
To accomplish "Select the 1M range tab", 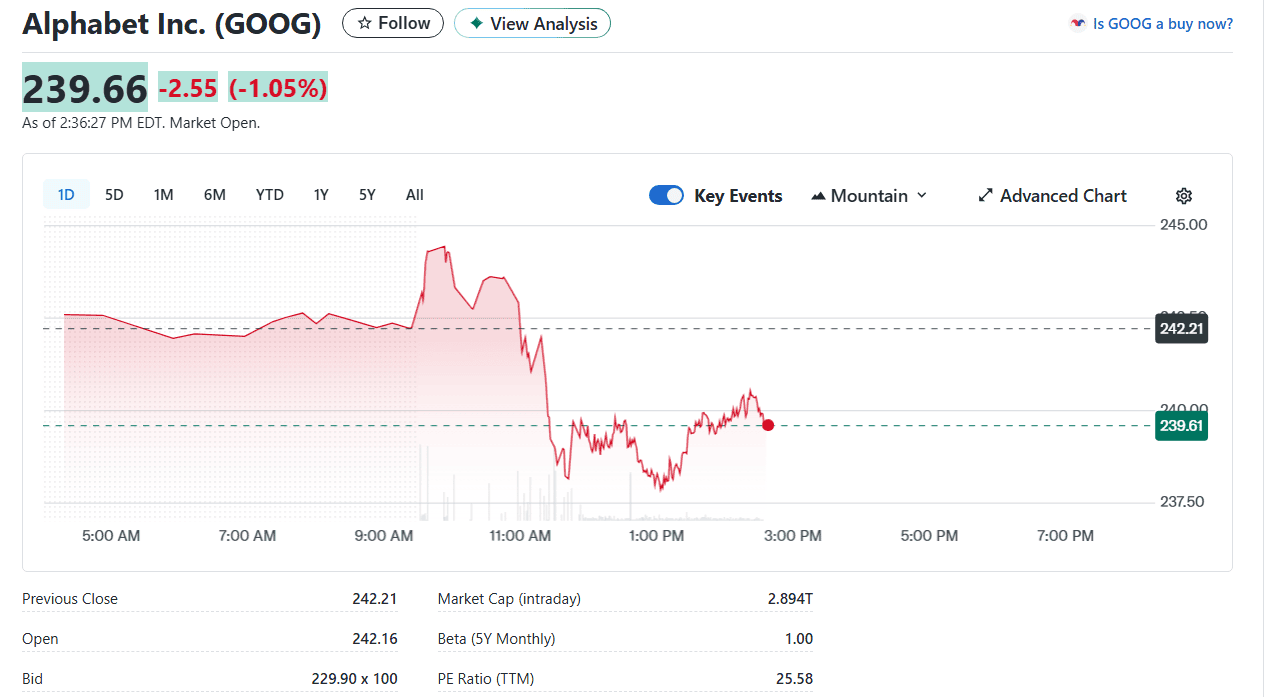I will [x=163, y=195].
